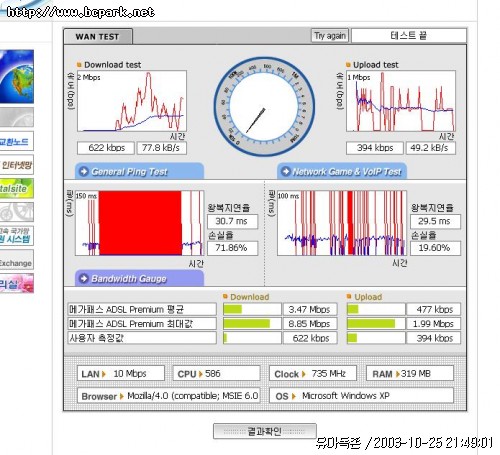Image resolution: width=500 pixels, height=455 pixels.
Task: Select the WAN TEST tab
Action: [98, 36]
